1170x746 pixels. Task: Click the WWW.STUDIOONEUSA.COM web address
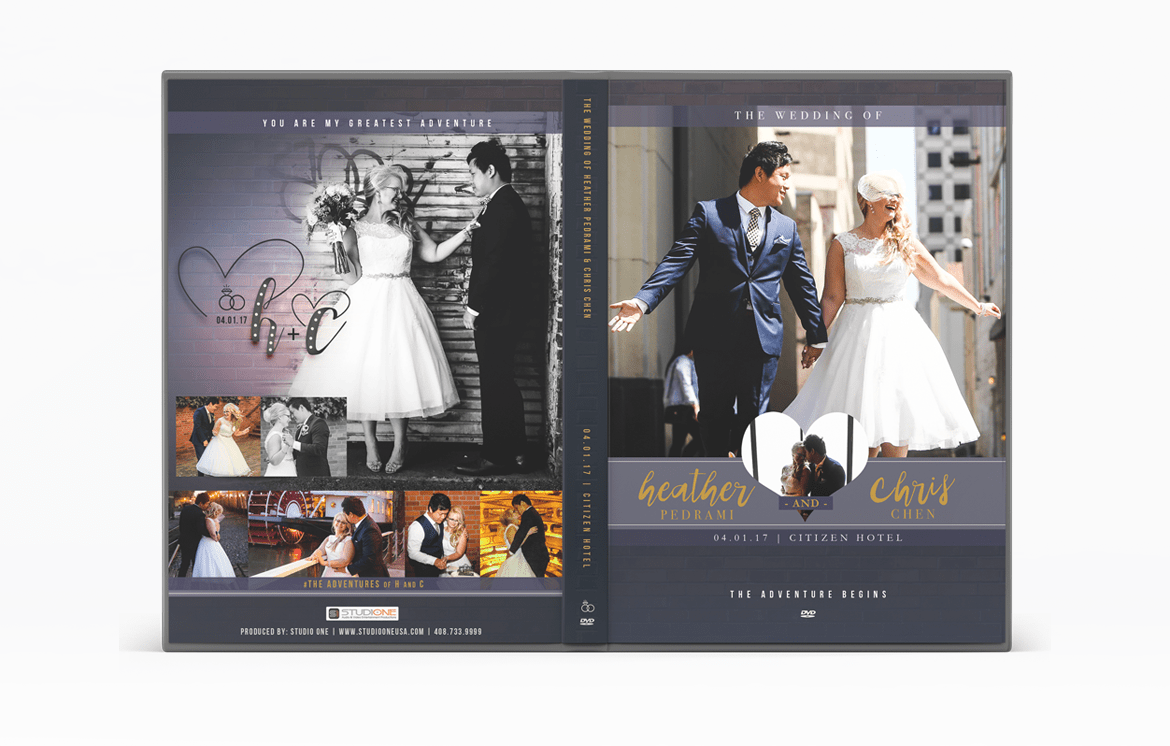coord(381,632)
